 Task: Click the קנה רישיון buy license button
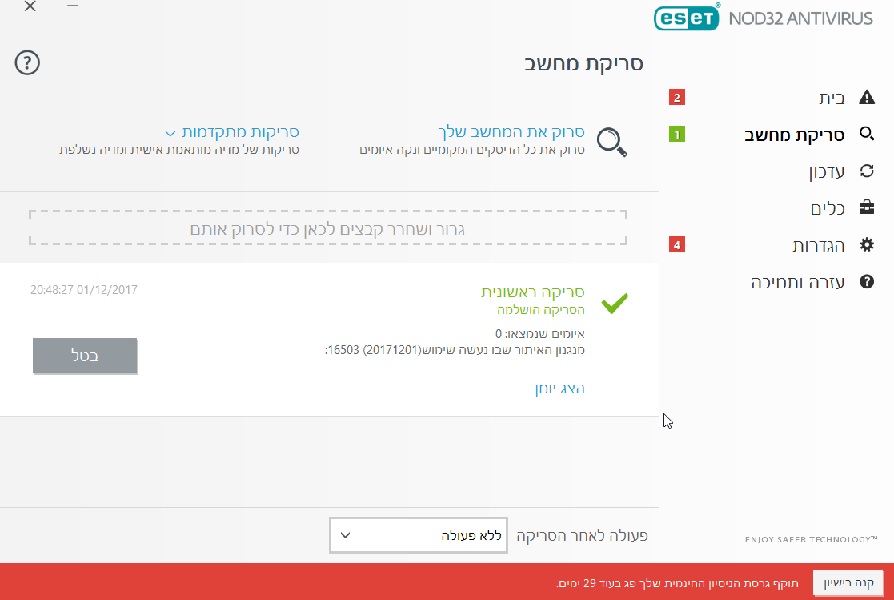click(x=849, y=583)
